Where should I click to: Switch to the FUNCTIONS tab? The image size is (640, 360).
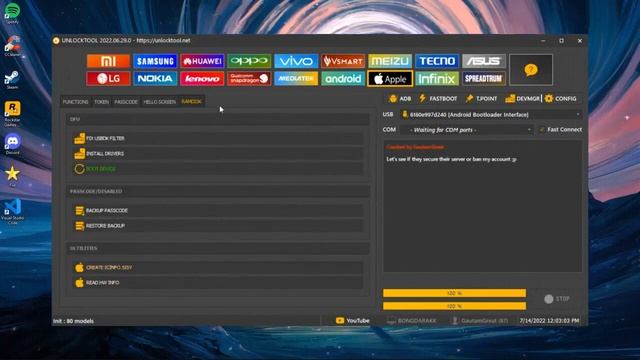76,102
